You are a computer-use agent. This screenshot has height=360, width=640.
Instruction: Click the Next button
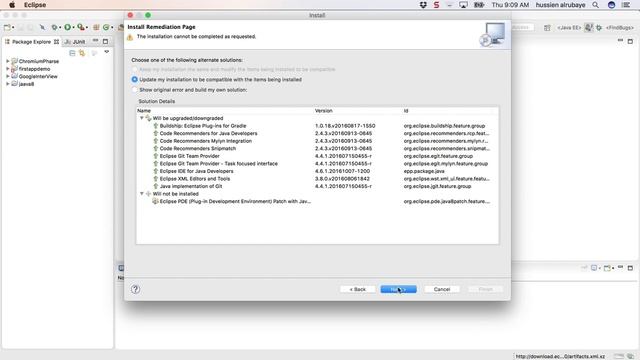(398, 289)
